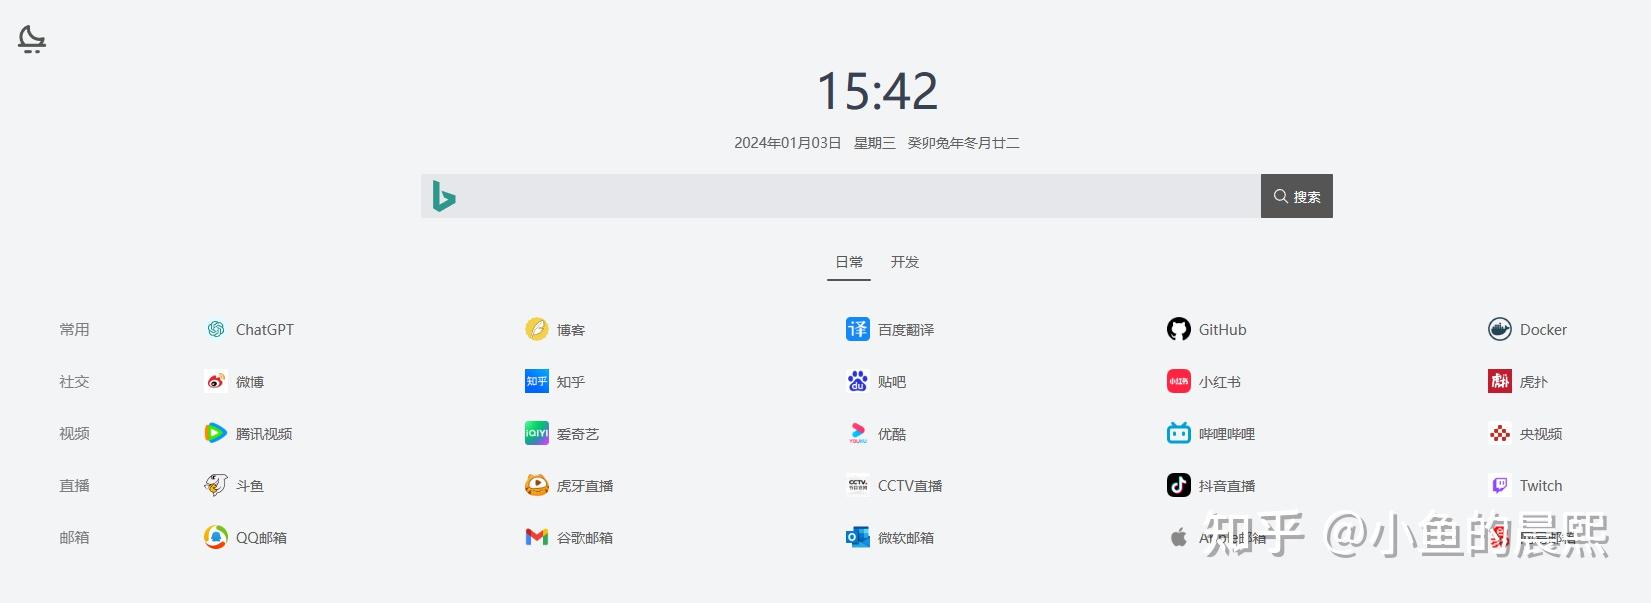1651x603 pixels.
Task: Click the weekday text 星期三
Action: click(875, 143)
